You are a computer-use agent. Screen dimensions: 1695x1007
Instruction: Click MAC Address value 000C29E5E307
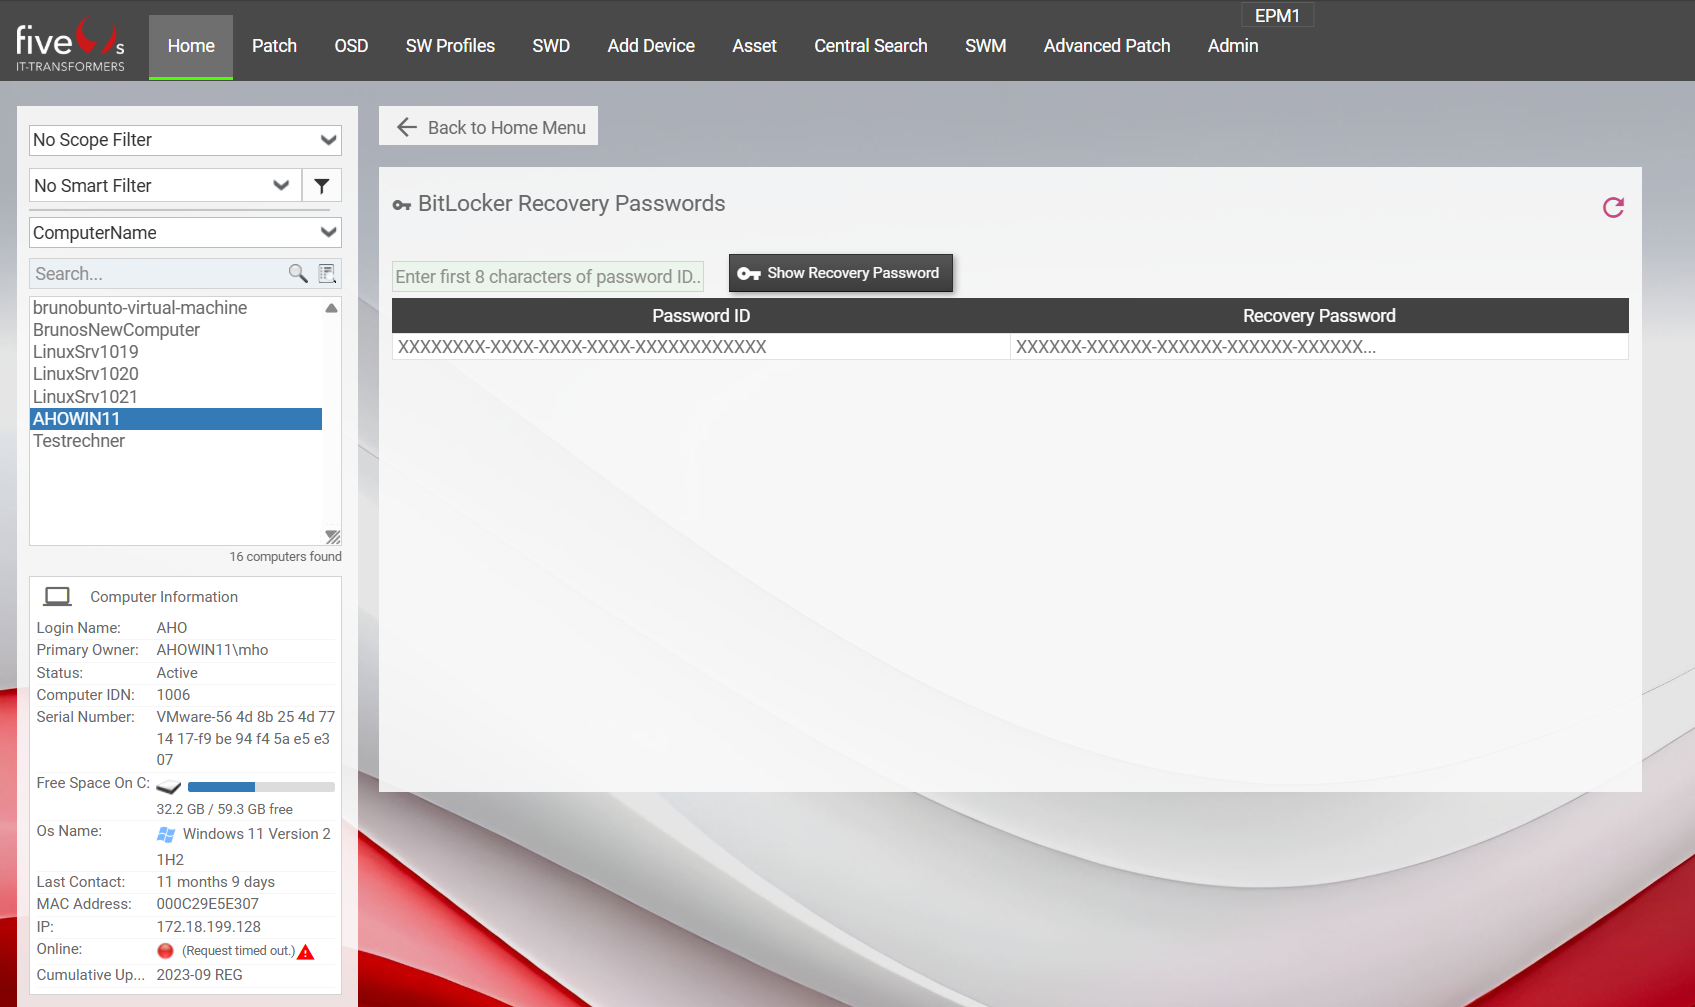(x=207, y=904)
